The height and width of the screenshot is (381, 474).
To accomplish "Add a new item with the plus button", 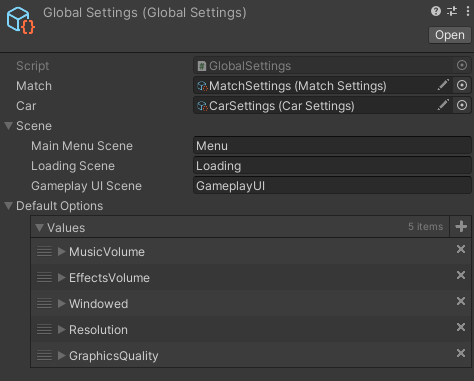I will coord(461,227).
